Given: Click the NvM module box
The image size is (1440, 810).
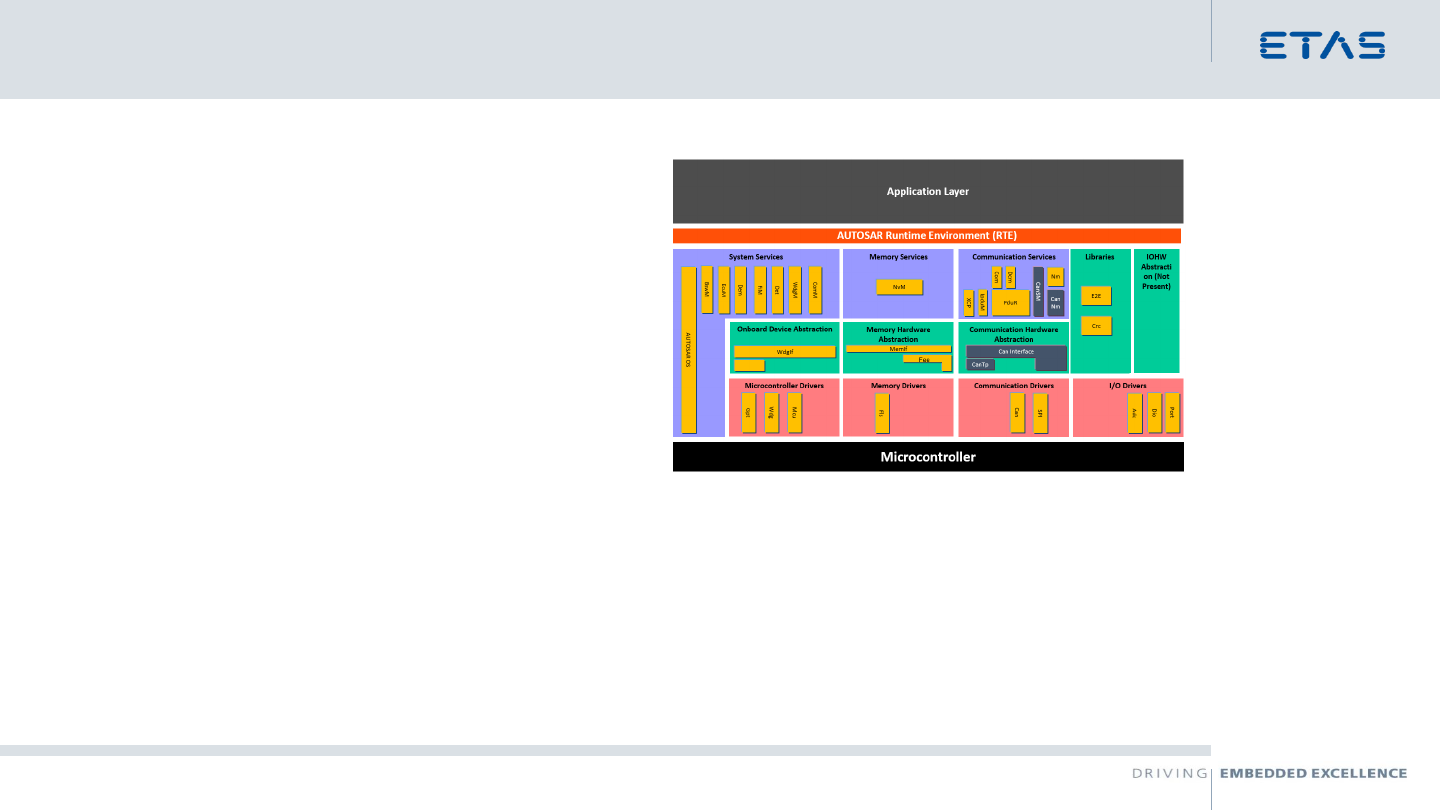Looking at the screenshot, I should (x=899, y=287).
